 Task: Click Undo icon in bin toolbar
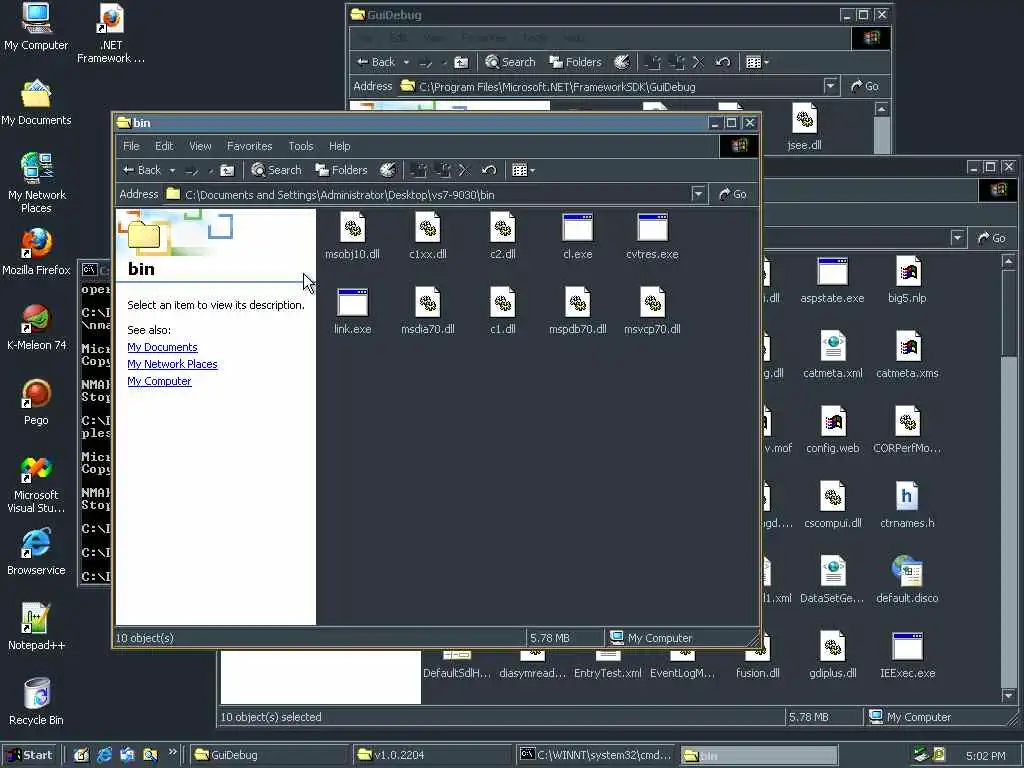pos(488,170)
